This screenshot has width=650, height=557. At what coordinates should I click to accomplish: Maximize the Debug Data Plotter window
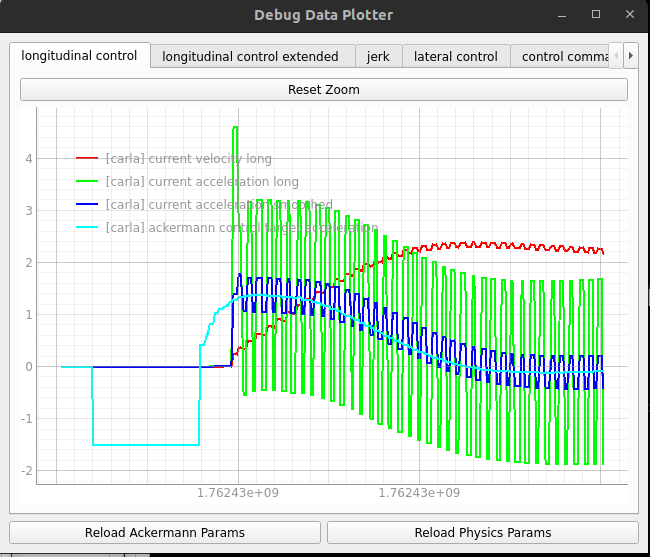596,14
